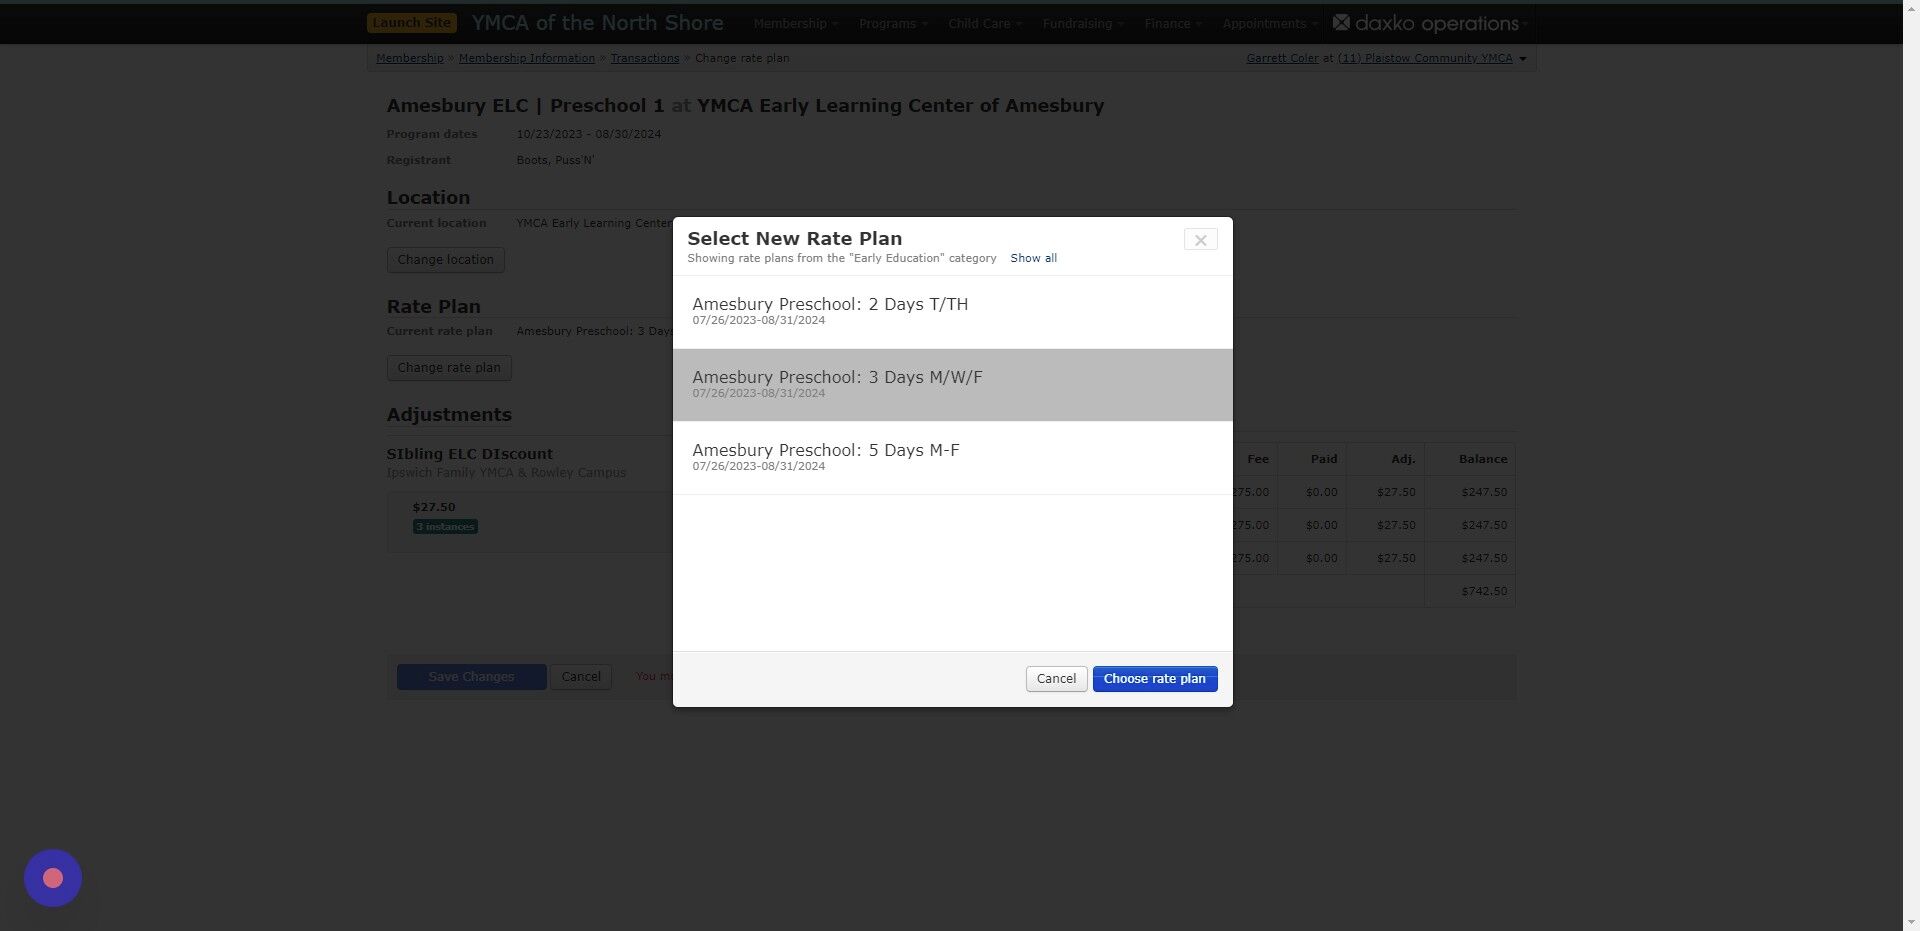The width and height of the screenshot is (1920, 931).
Task: Expand the branch selector arrow beside Plaistow Community YMCA
Action: (x=1522, y=58)
